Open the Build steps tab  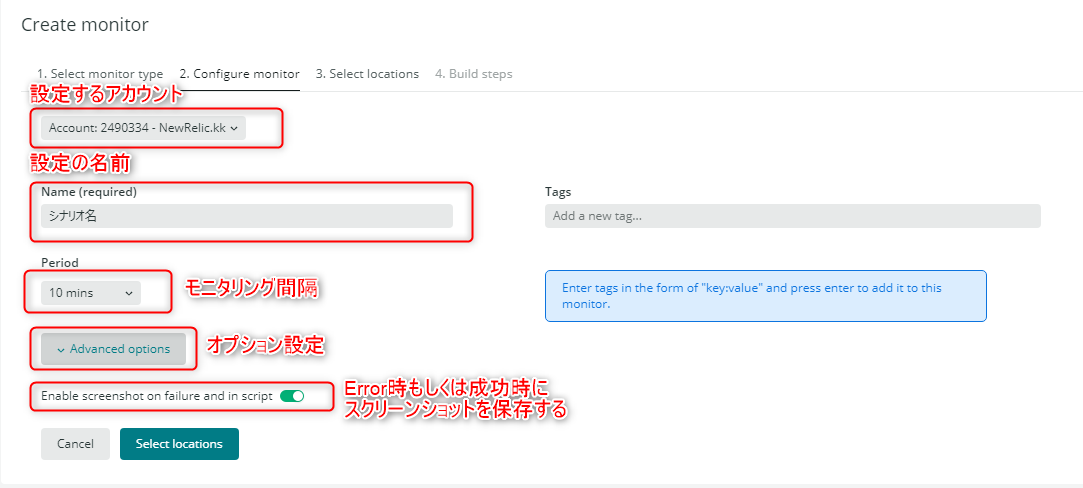474,74
